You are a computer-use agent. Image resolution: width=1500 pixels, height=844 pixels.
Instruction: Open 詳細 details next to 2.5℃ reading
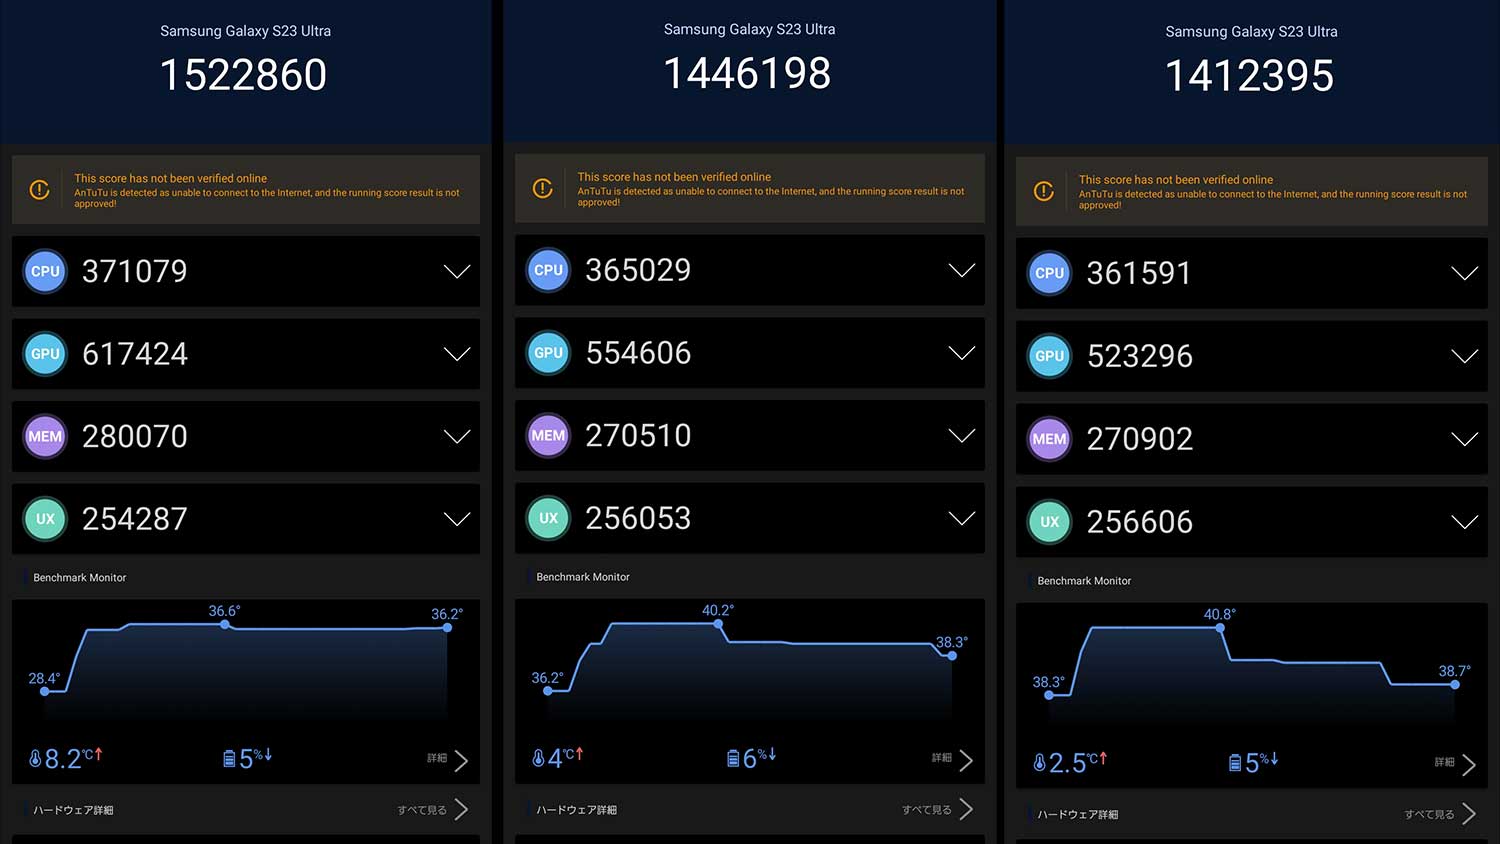[x=1455, y=764]
